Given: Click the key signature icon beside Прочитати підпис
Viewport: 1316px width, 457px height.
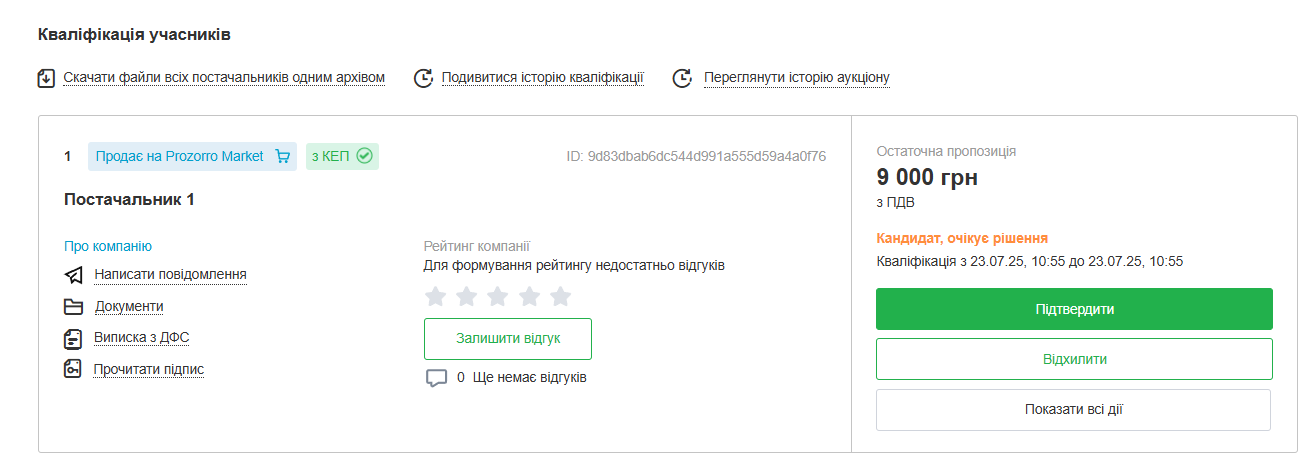Looking at the screenshot, I should click(x=73, y=369).
